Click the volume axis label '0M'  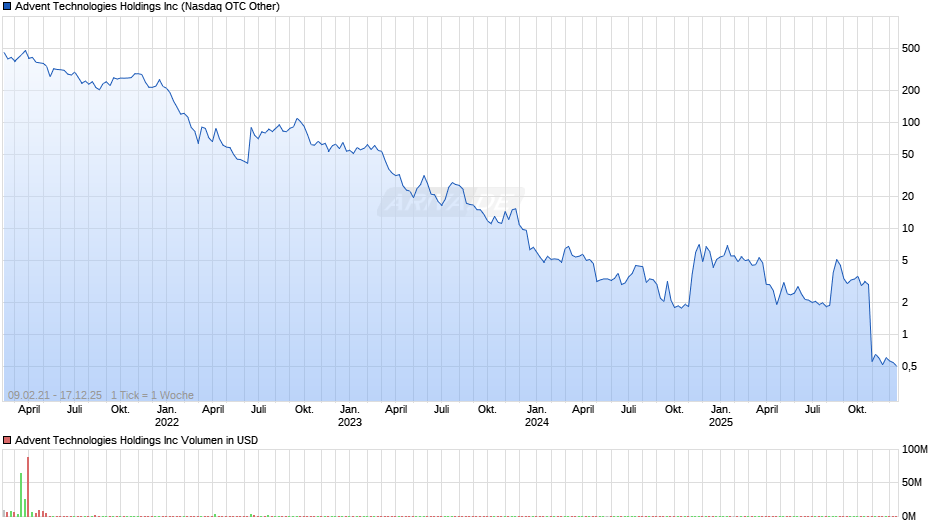coord(909,516)
